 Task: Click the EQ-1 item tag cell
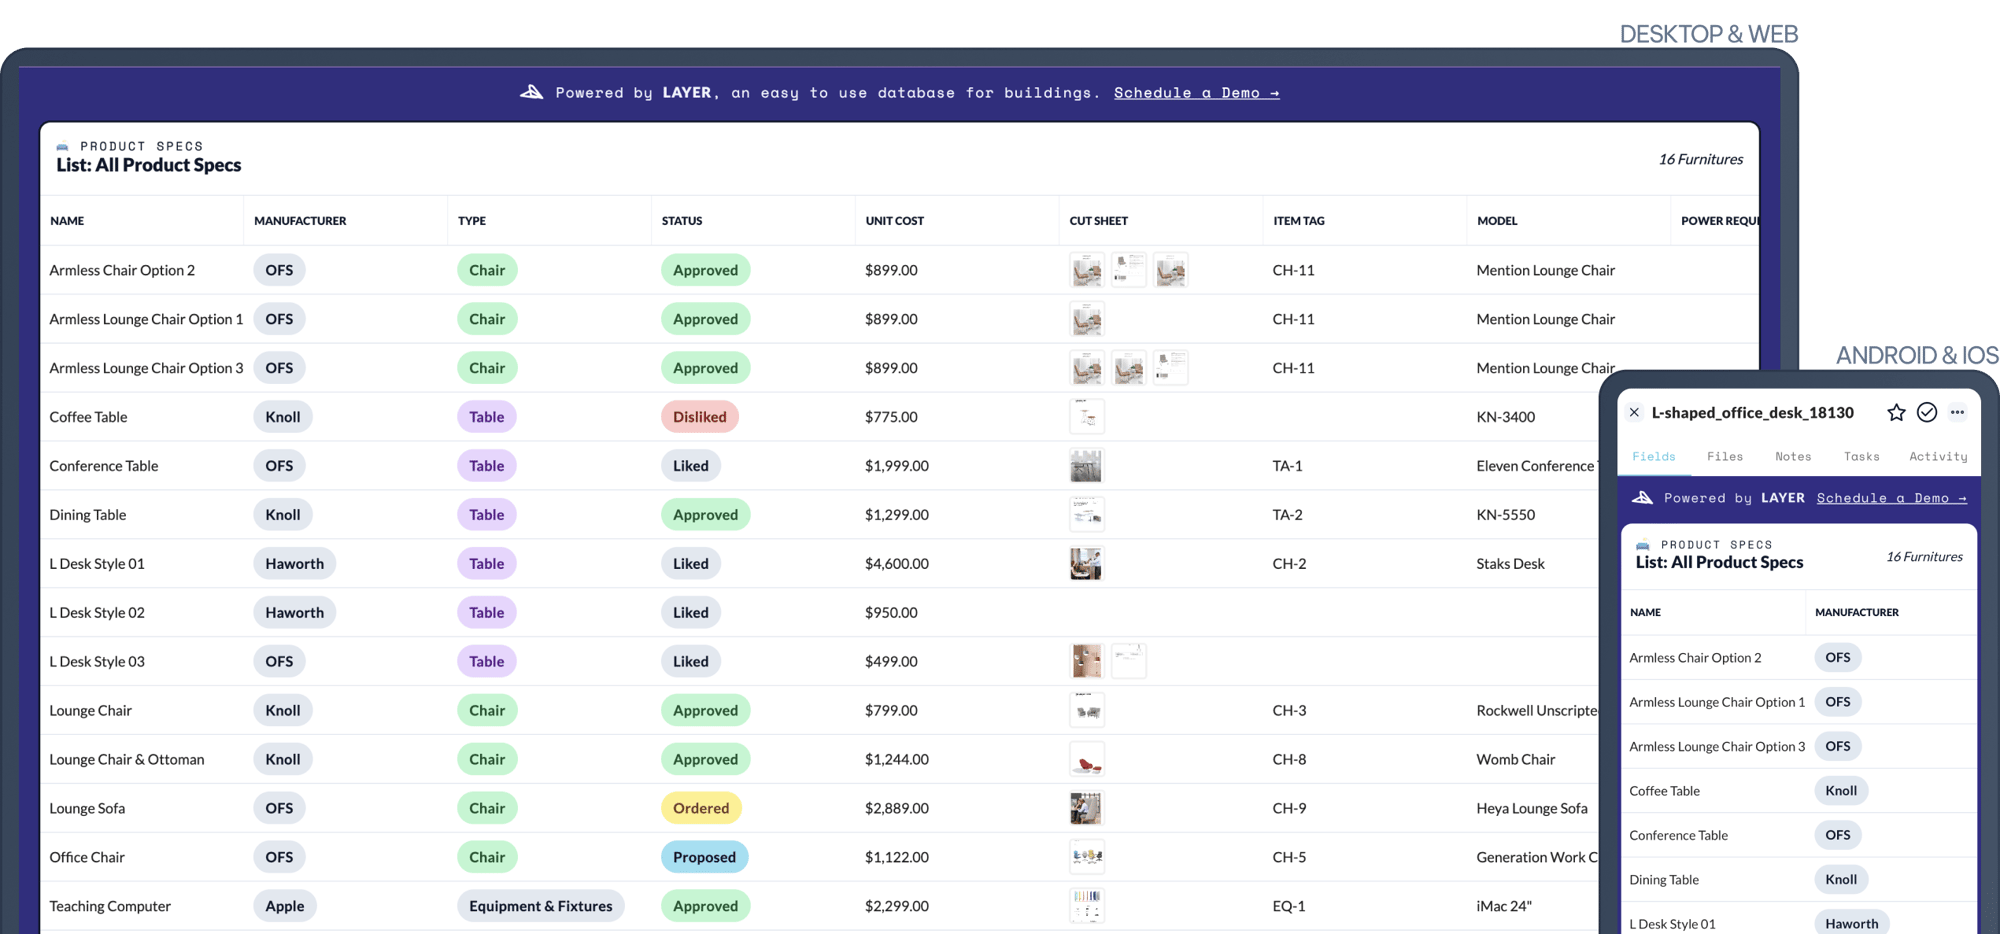[x=1289, y=906]
